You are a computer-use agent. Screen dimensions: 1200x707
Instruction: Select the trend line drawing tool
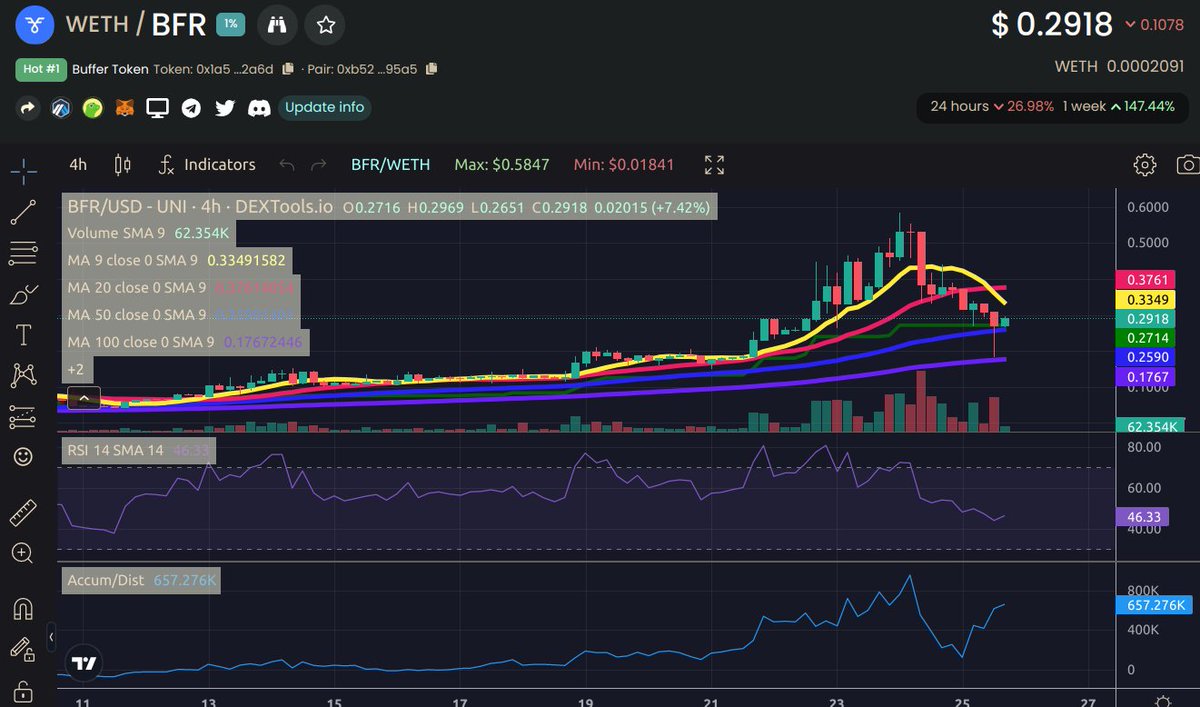click(24, 212)
